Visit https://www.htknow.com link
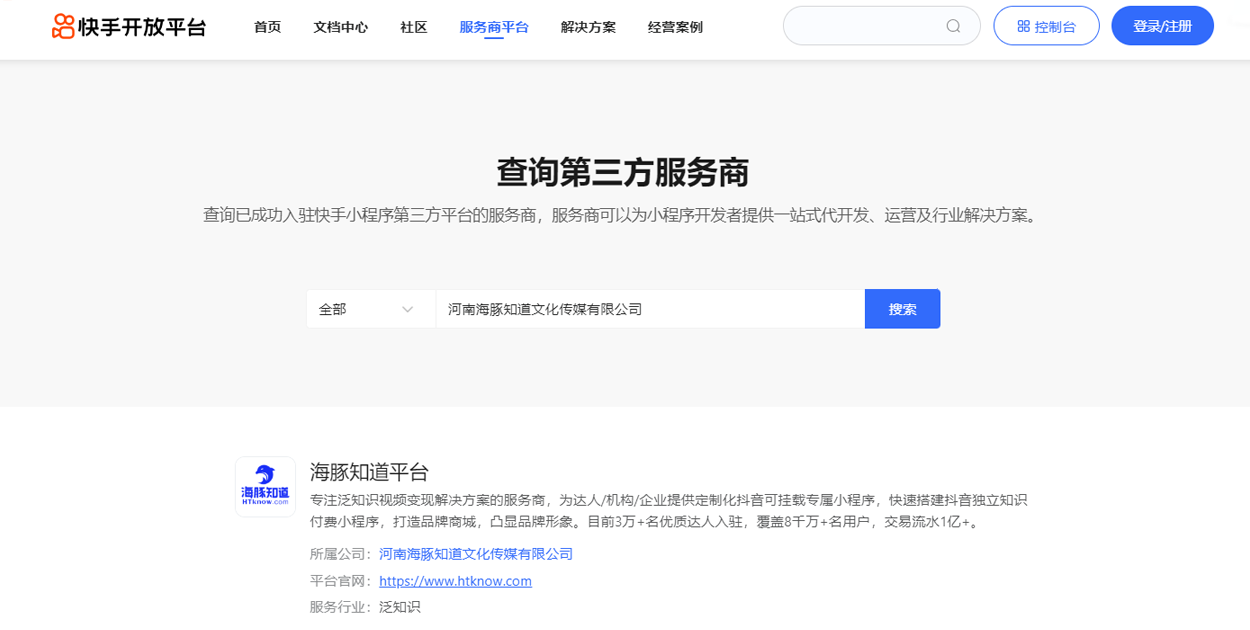Viewport: 1250px width, 630px height. click(455, 581)
